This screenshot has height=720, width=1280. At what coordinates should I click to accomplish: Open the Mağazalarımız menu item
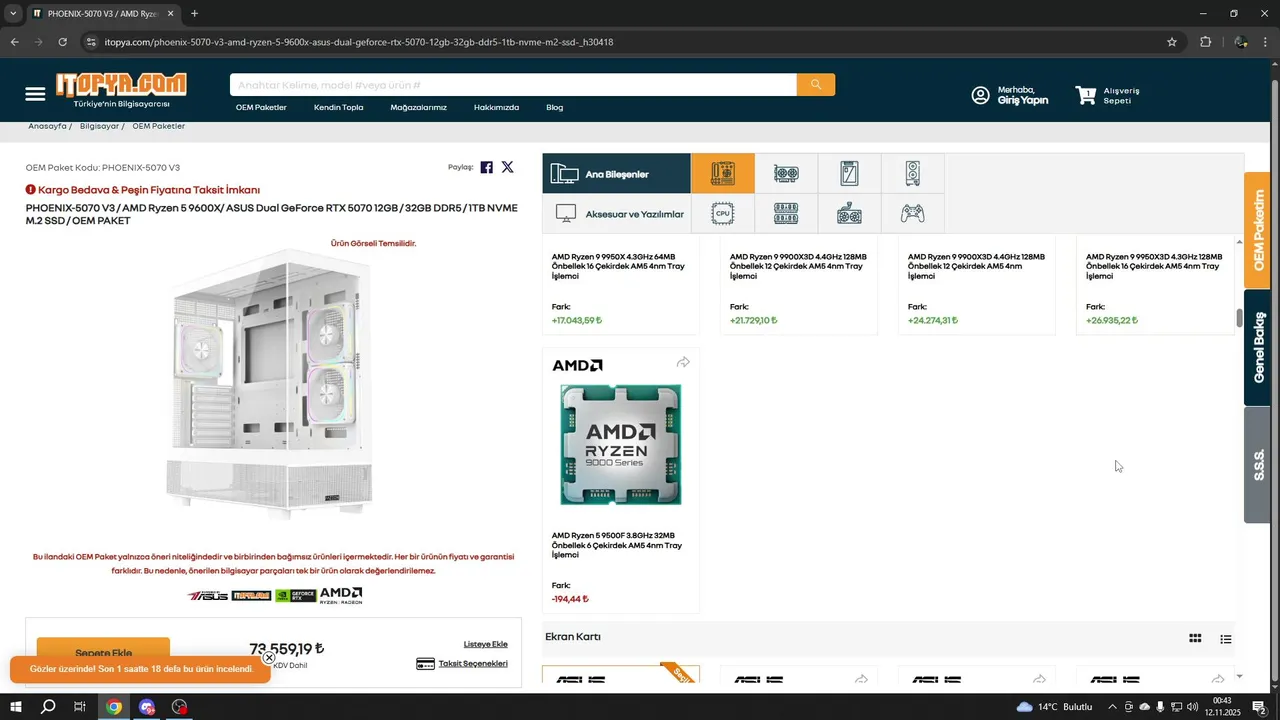click(418, 107)
